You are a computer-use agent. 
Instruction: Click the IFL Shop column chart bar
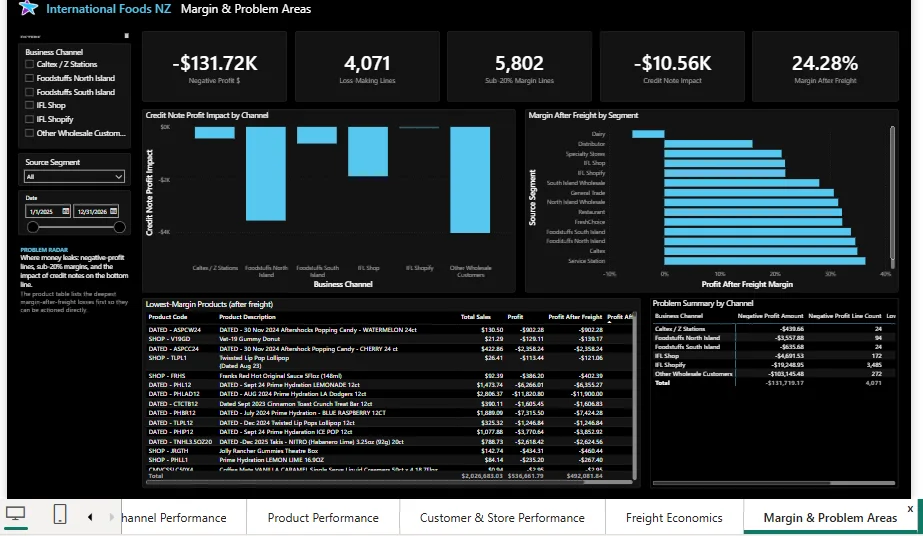click(368, 151)
